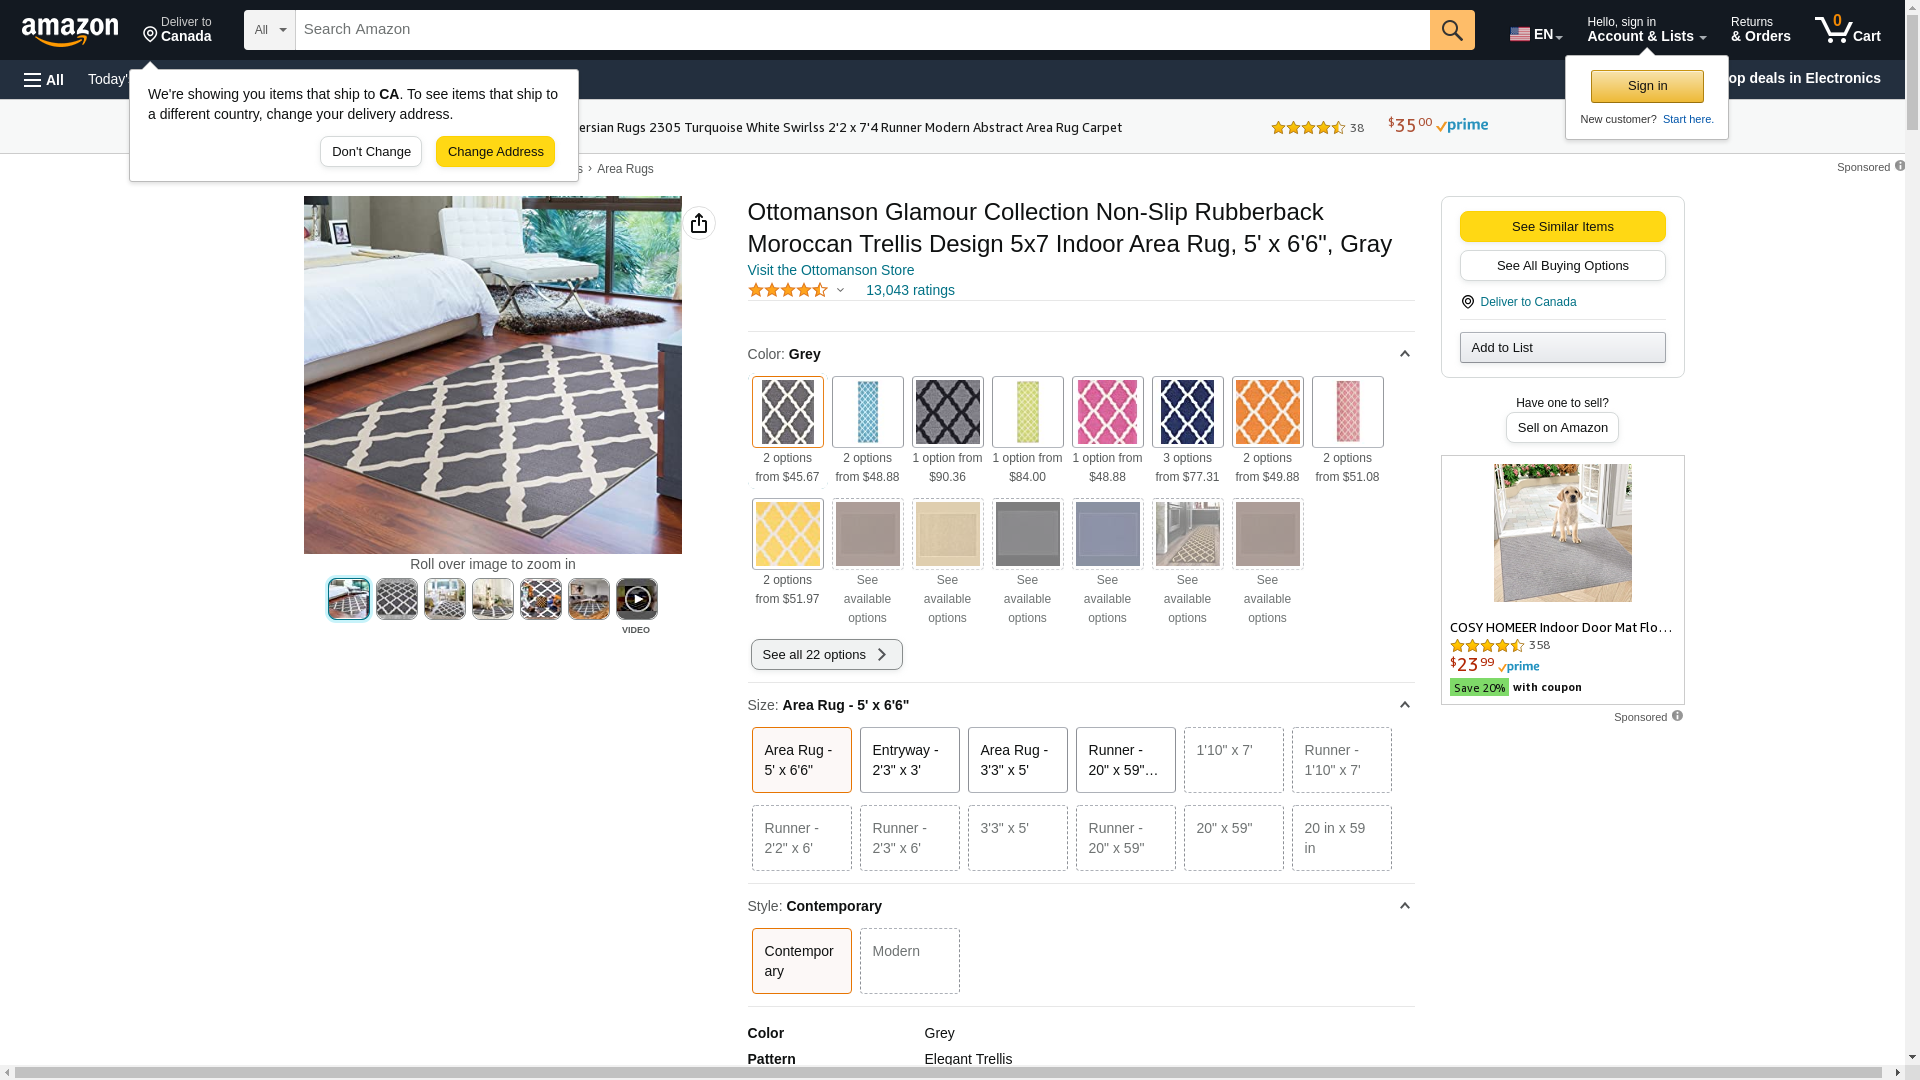Click the search magnifier button
The image size is (1920, 1080).
click(1451, 30)
